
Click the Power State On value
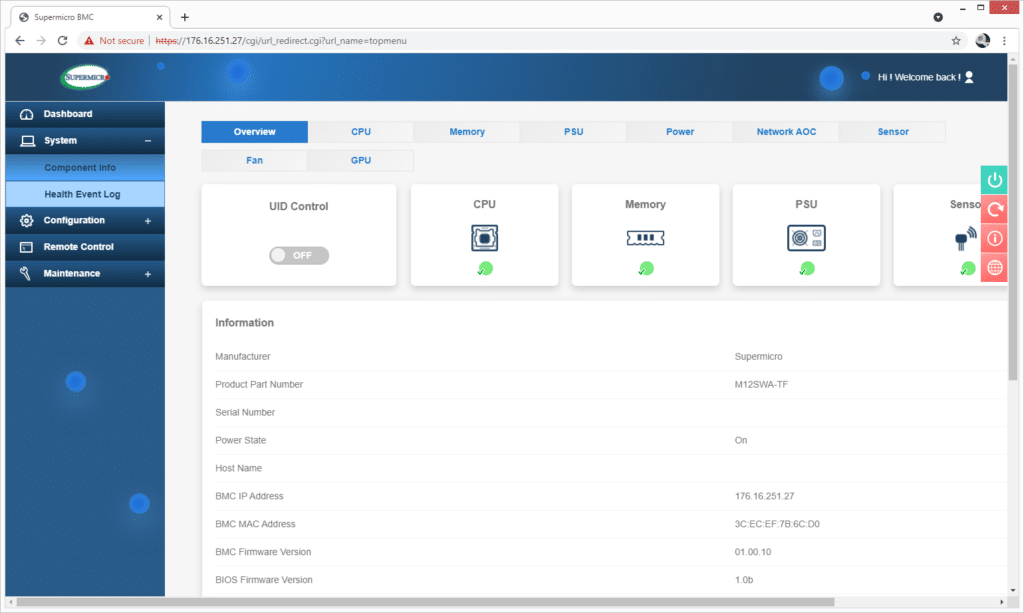click(x=741, y=441)
